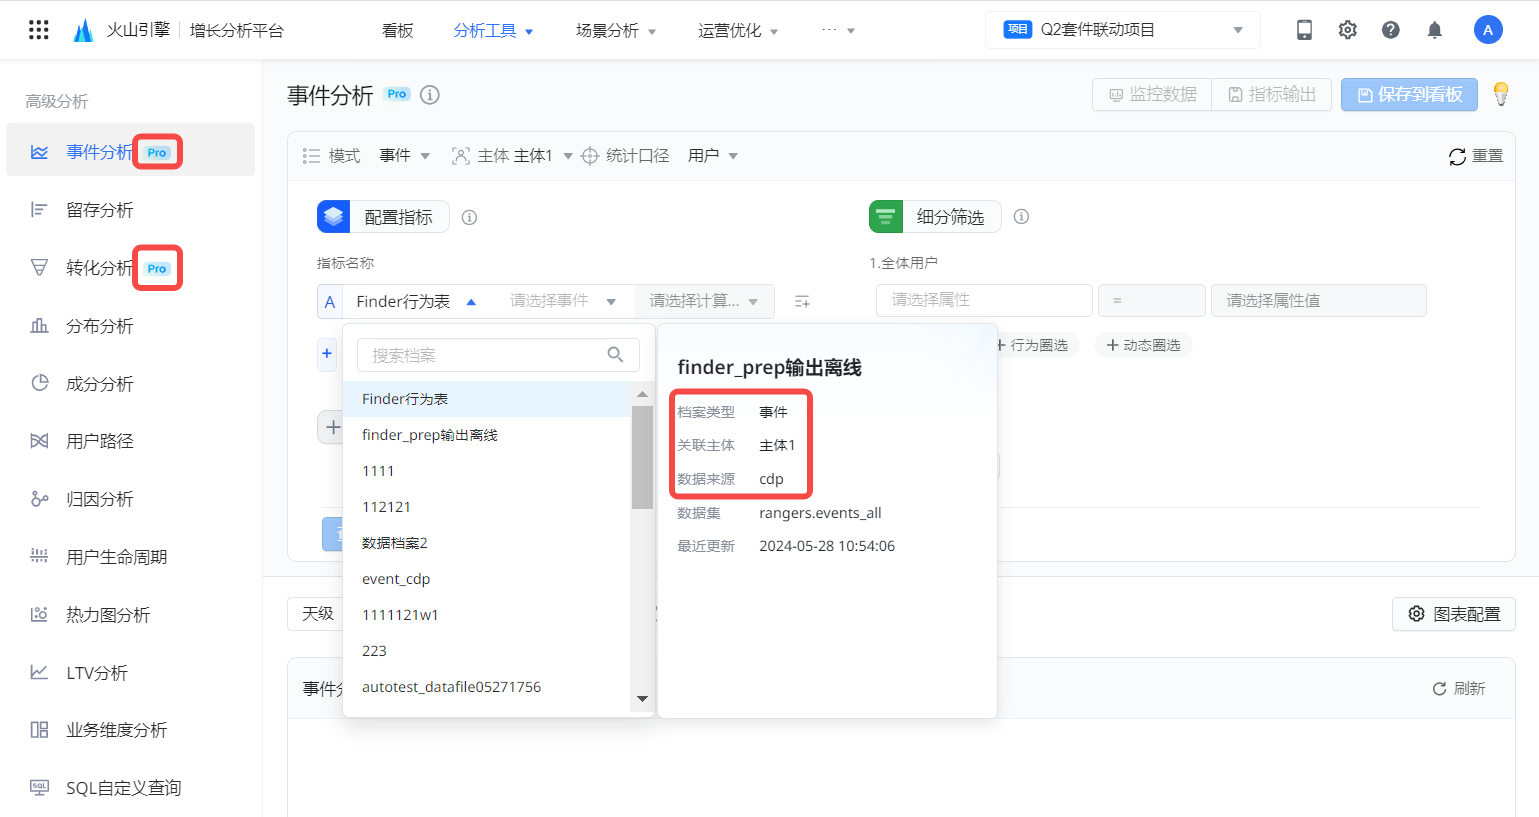Viewport: 1539px width, 817px height.
Task: Click the 业务维度分析 icon in sidebar
Action: click(x=39, y=730)
